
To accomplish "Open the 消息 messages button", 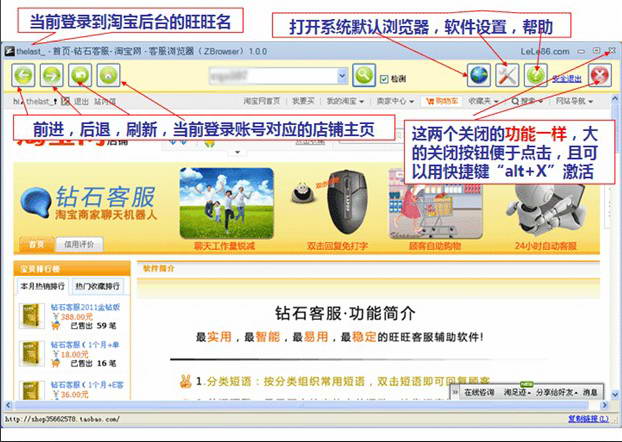I will coord(590,392).
